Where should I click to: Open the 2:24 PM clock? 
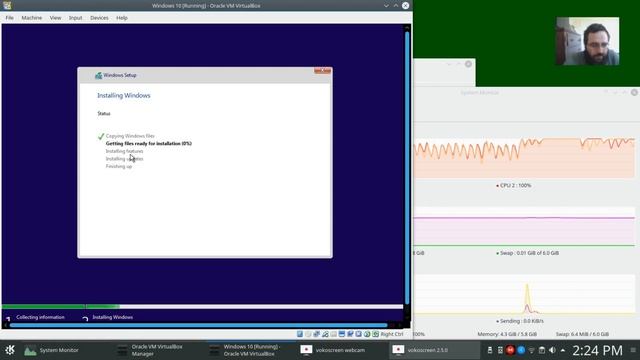click(x=597, y=351)
